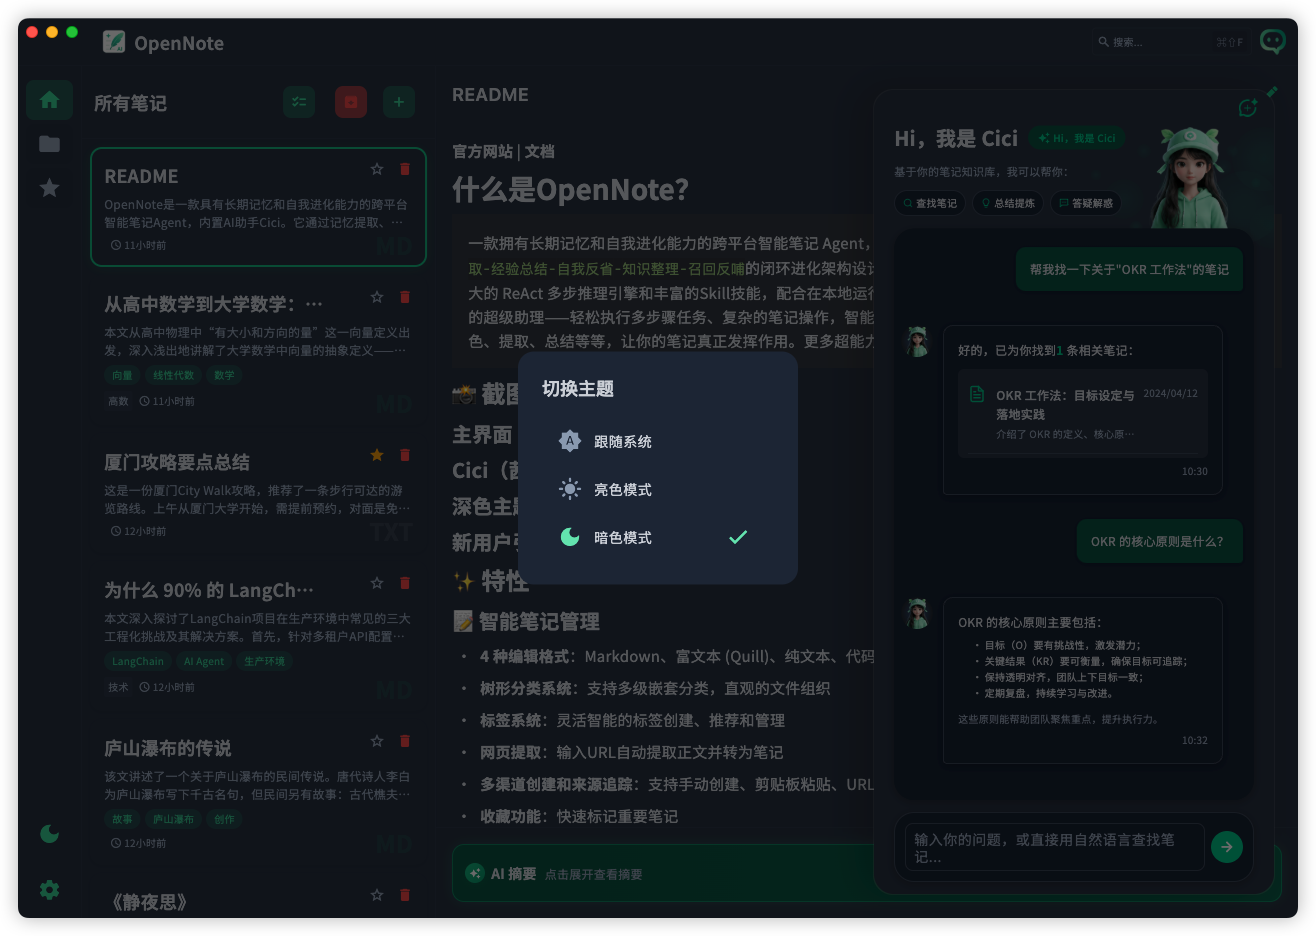Image resolution: width=1316 pixels, height=936 pixels.
Task: Open the README note card
Action: coord(258,207)
